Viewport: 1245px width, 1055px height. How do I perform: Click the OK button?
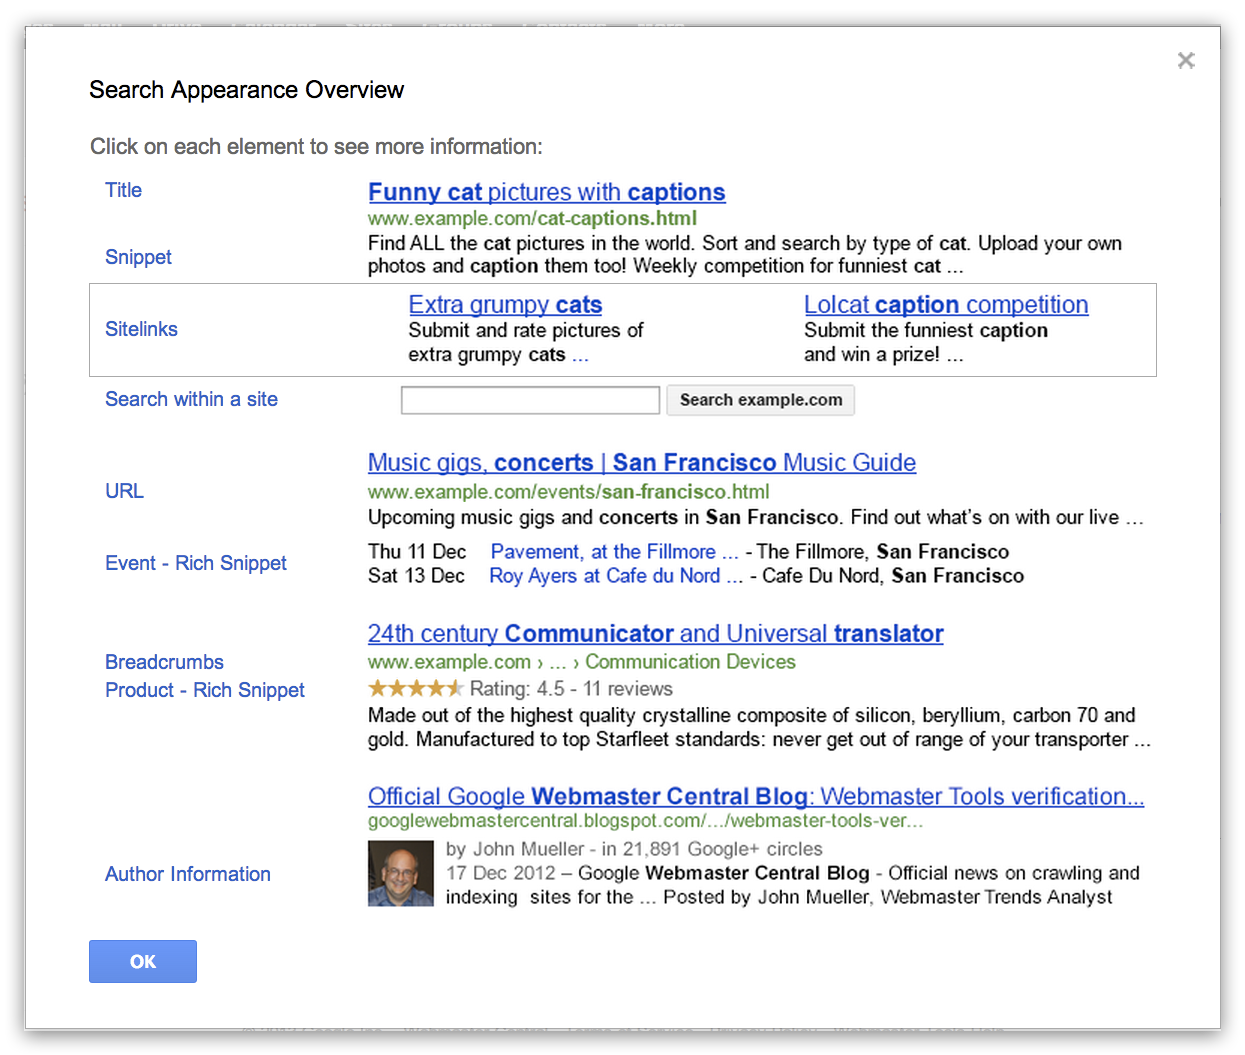[x=143, y=961]
